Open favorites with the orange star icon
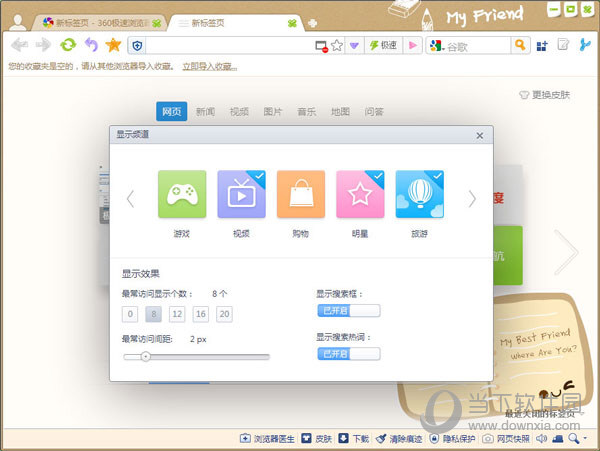The height and width of the screenshot is (451, 600). click(x=114, y=45)
